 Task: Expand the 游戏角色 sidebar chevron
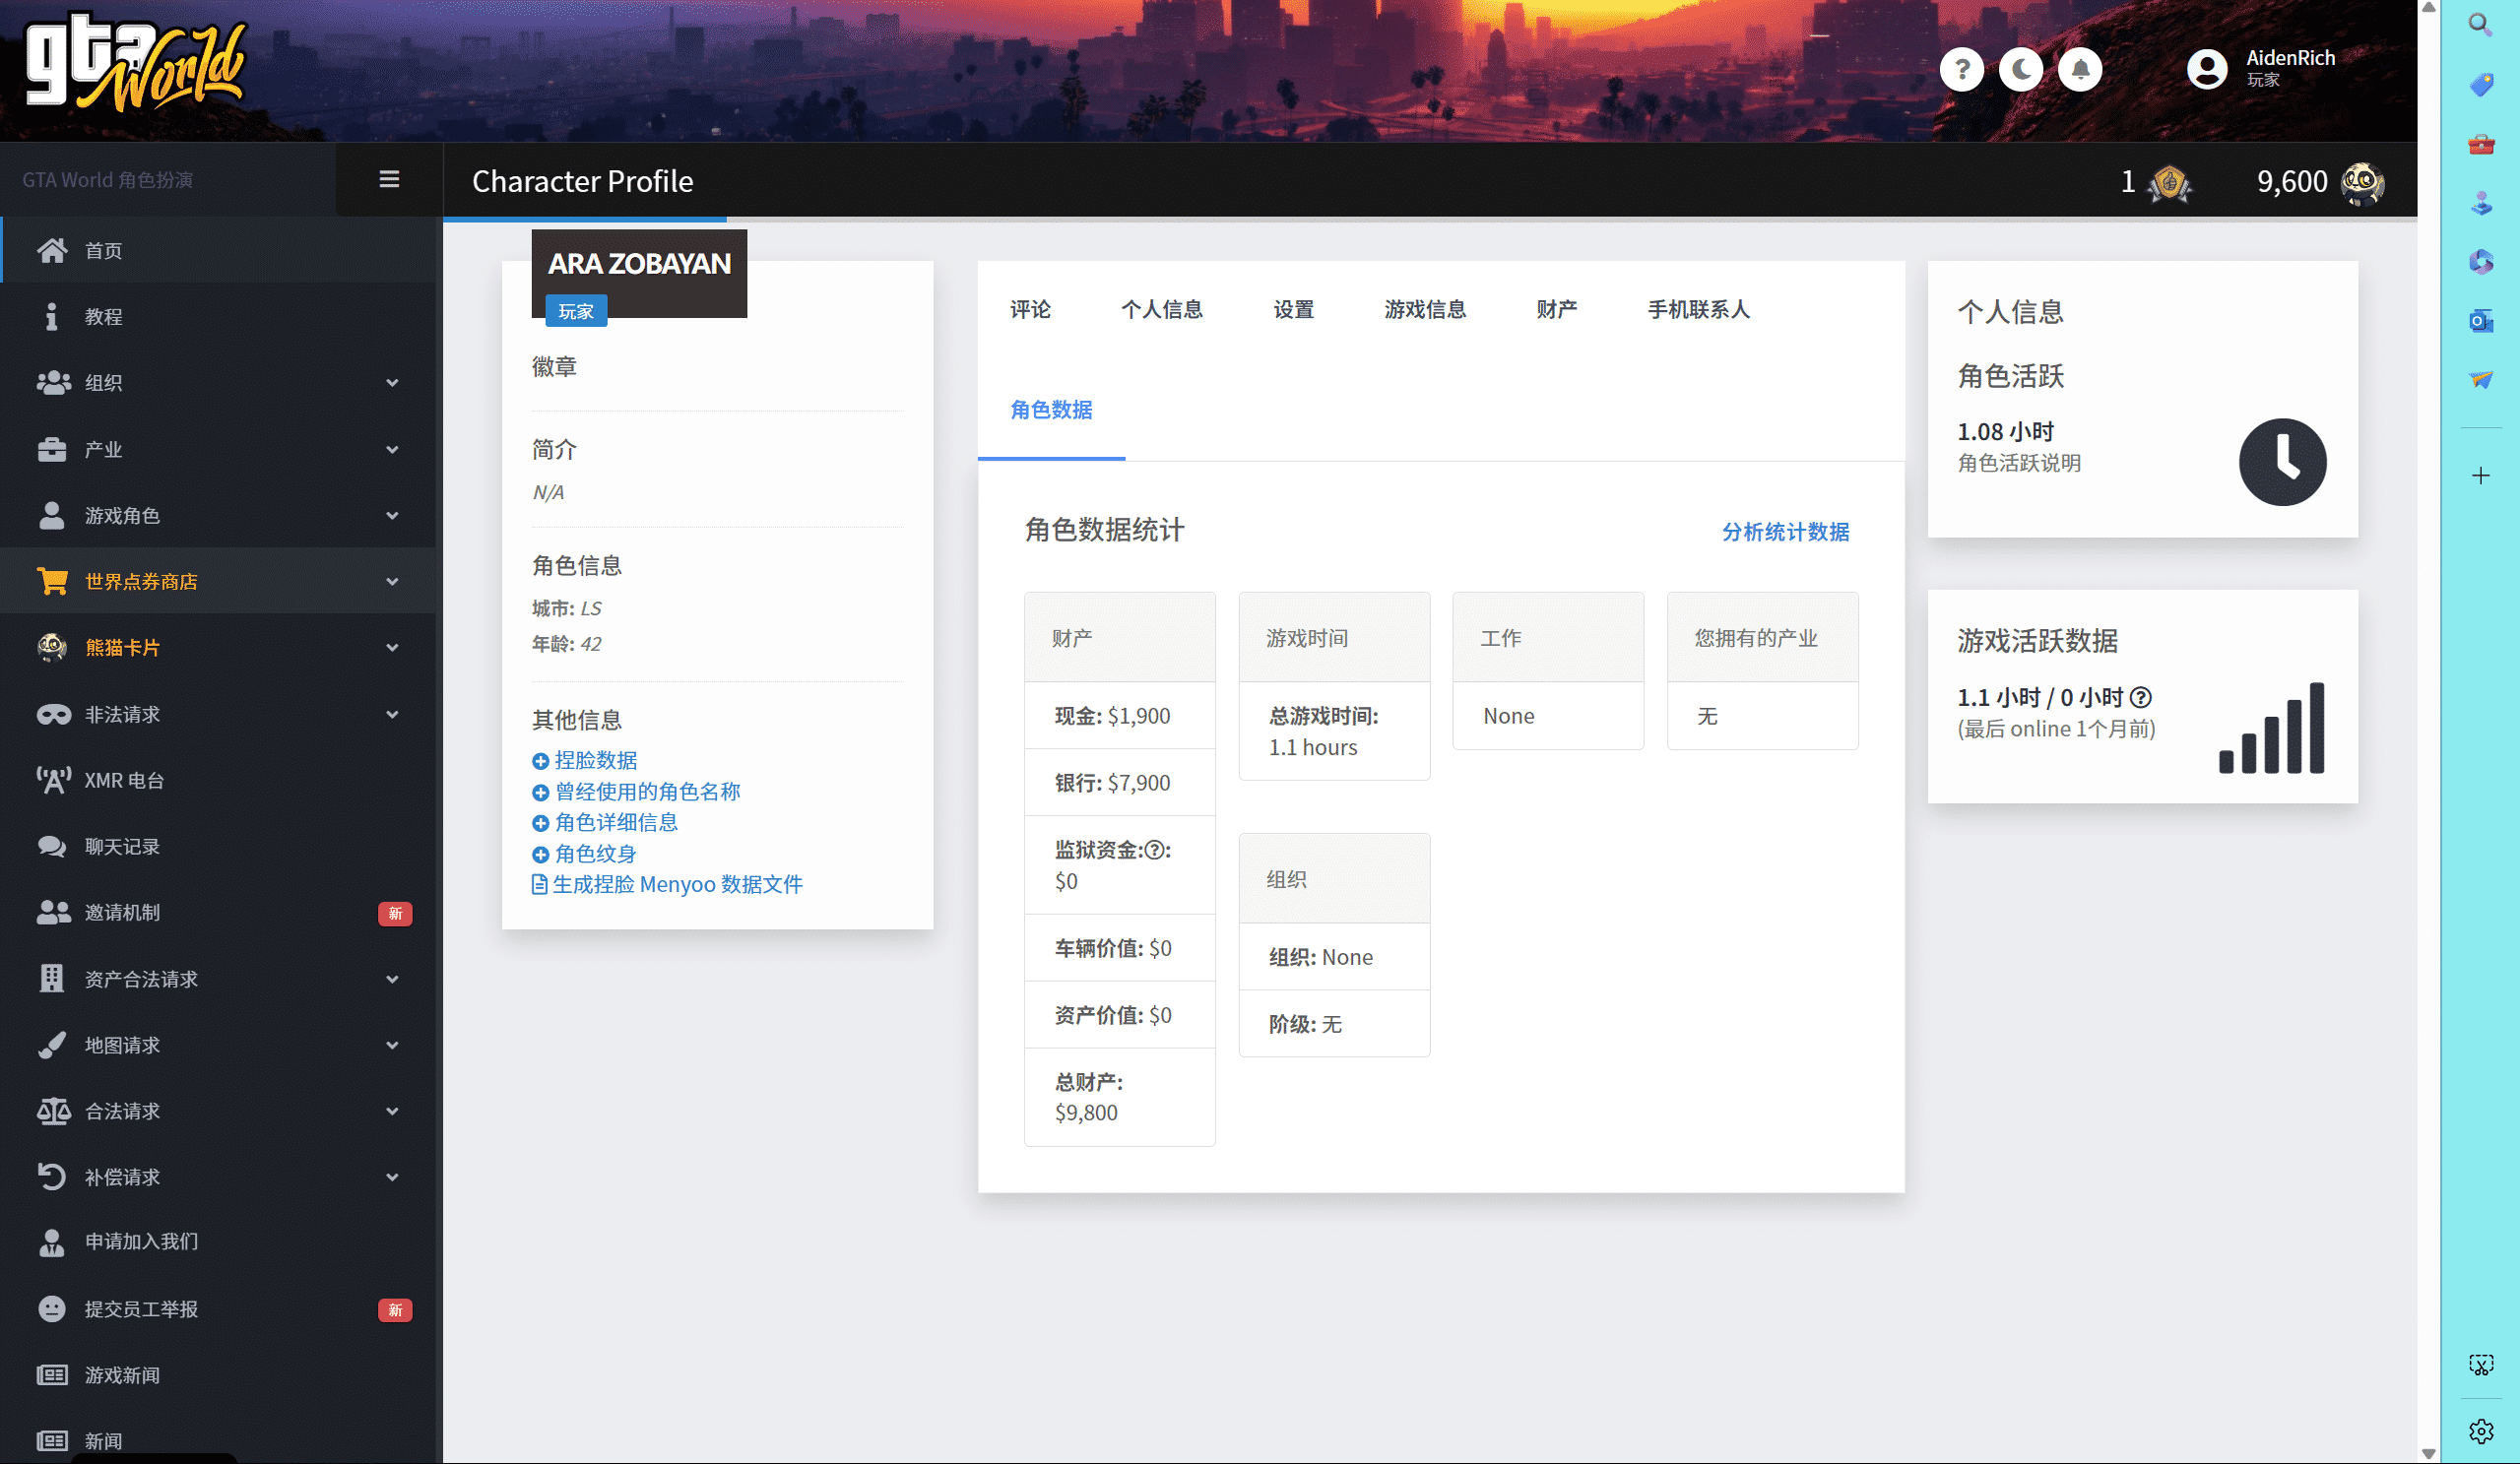[x=392, y=515]
